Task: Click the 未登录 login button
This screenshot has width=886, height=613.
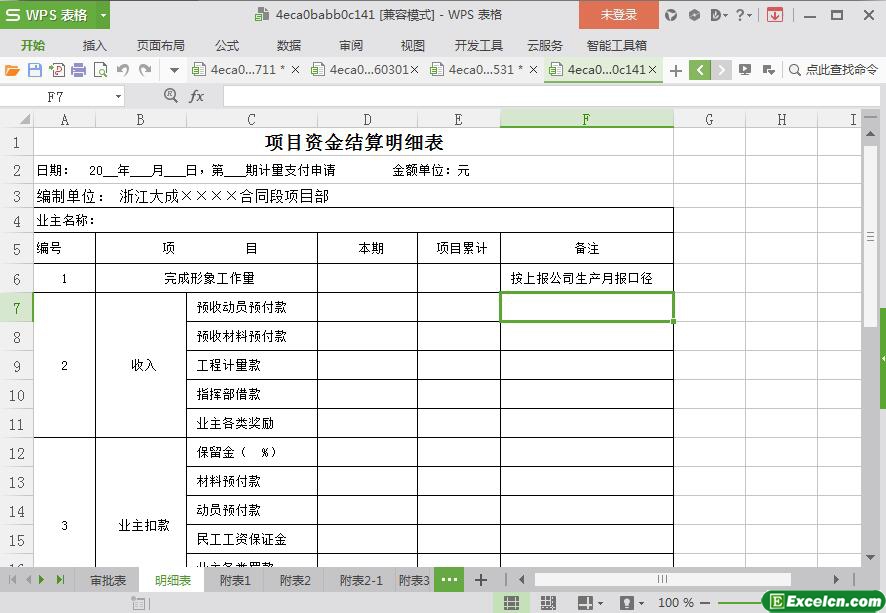Action: (x=619, y=15)
